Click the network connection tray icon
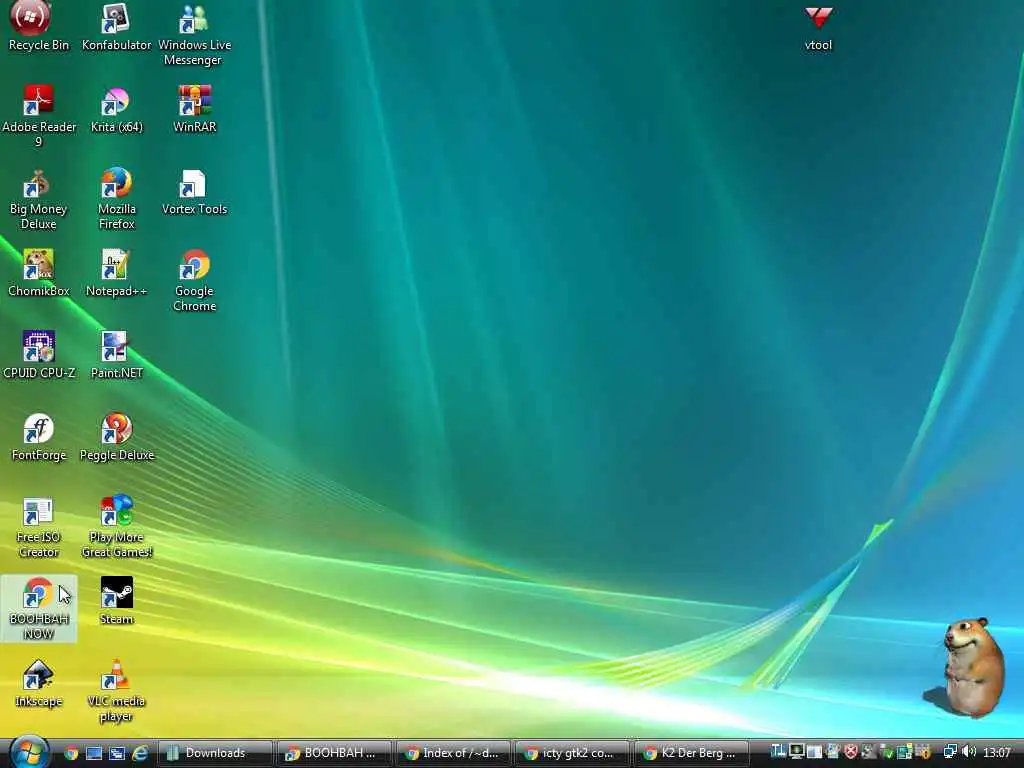1024x768 pixels. point(950,752)
